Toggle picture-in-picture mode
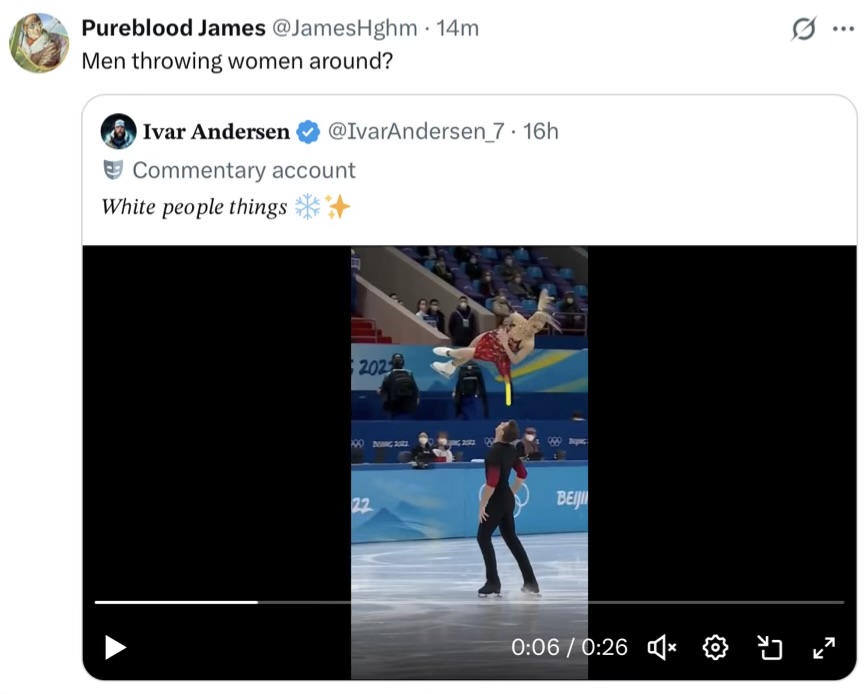 770,647
